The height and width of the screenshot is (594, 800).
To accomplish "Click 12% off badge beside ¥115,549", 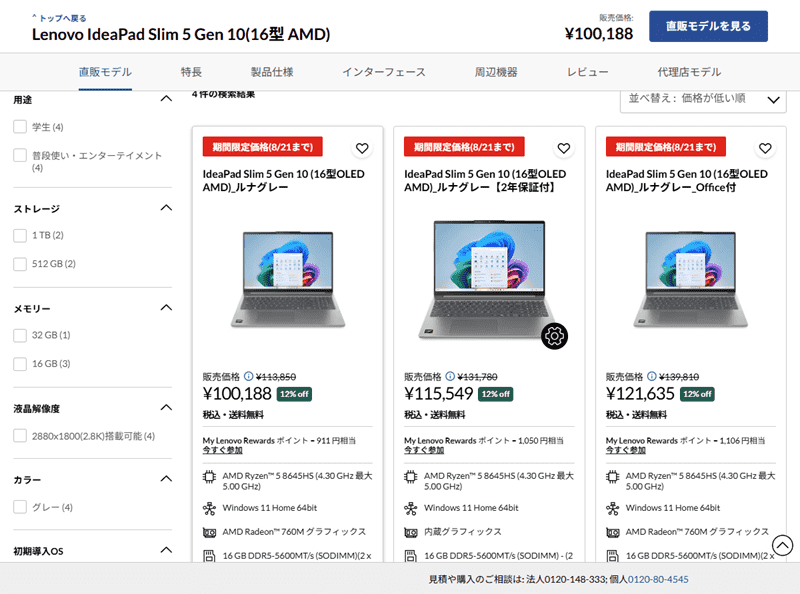I will [x=496, y=394].
